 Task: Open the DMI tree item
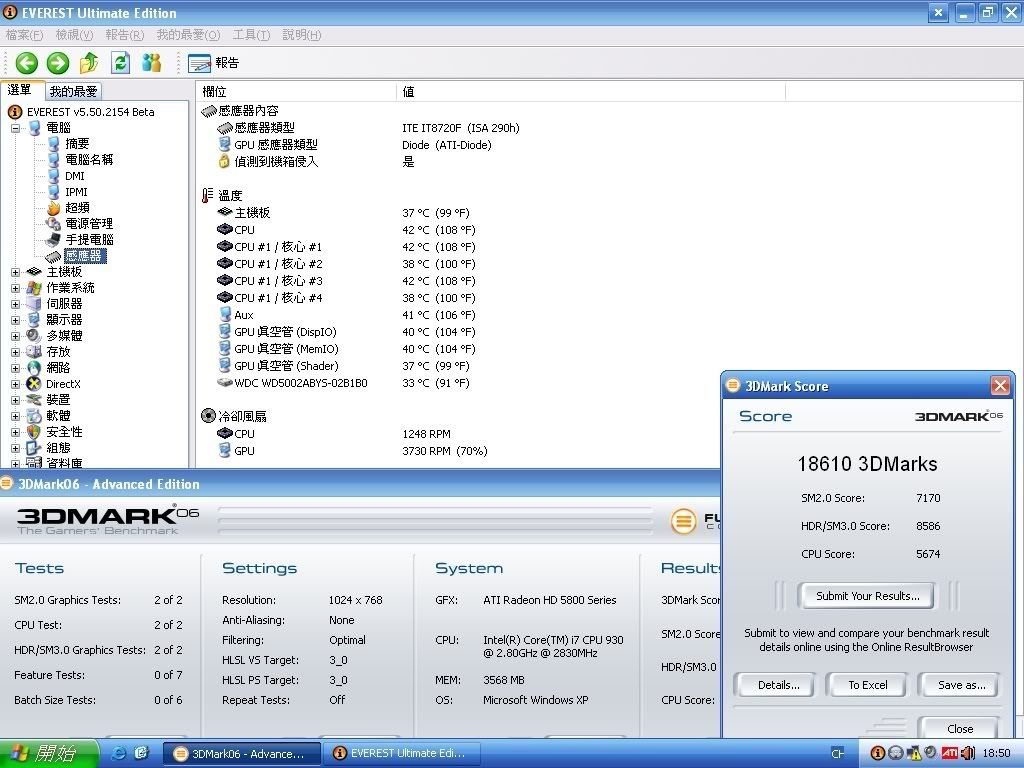coord(74,176)
